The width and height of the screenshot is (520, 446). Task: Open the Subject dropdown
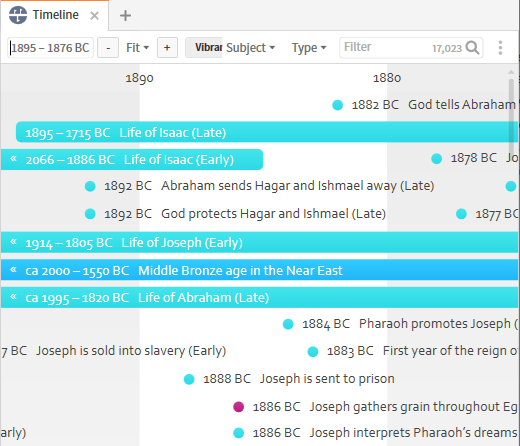click(250, 48)
